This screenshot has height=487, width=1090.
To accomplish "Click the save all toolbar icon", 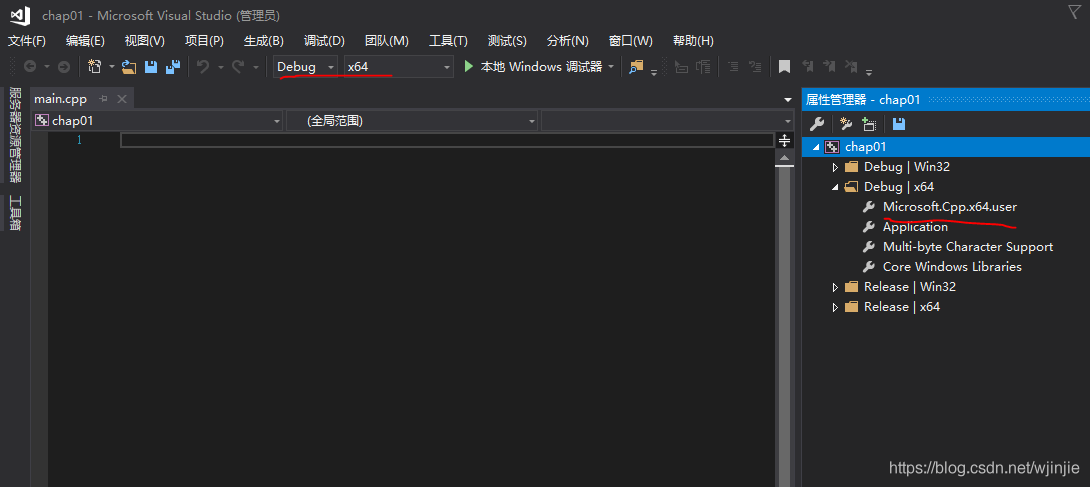I will click(173, 67).
